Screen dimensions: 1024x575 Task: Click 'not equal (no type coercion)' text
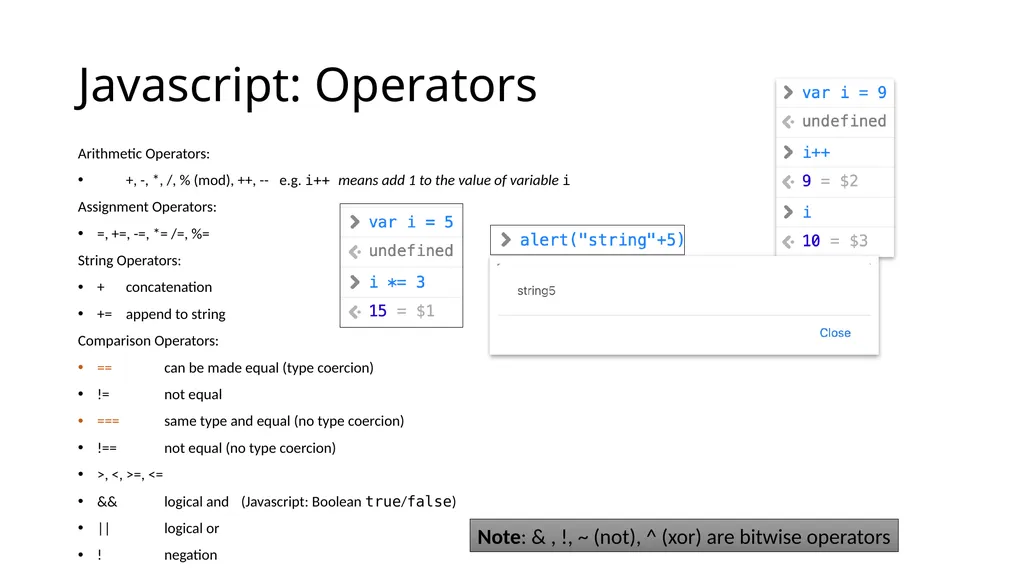pos(249,448)
